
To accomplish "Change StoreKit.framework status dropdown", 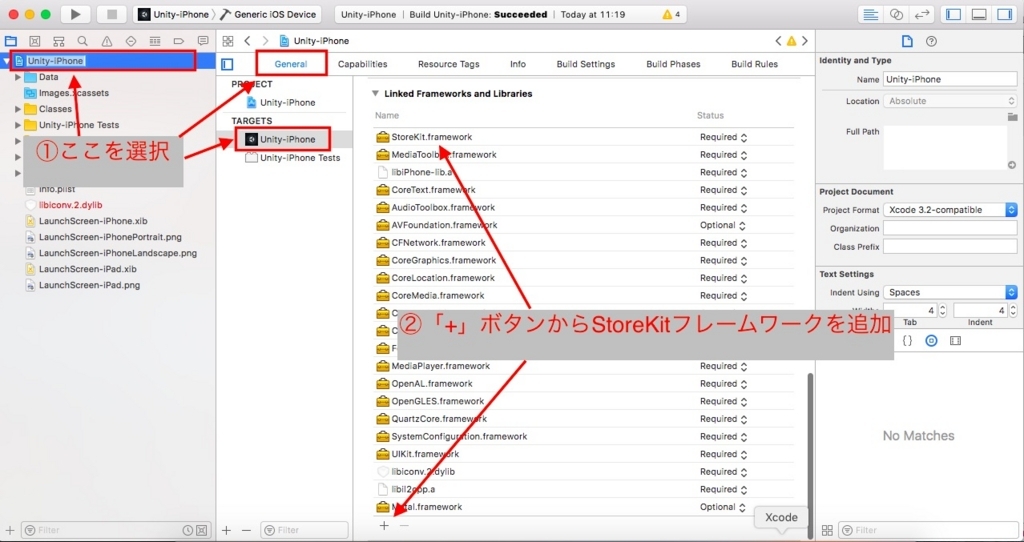I will (x=723, y=137).
